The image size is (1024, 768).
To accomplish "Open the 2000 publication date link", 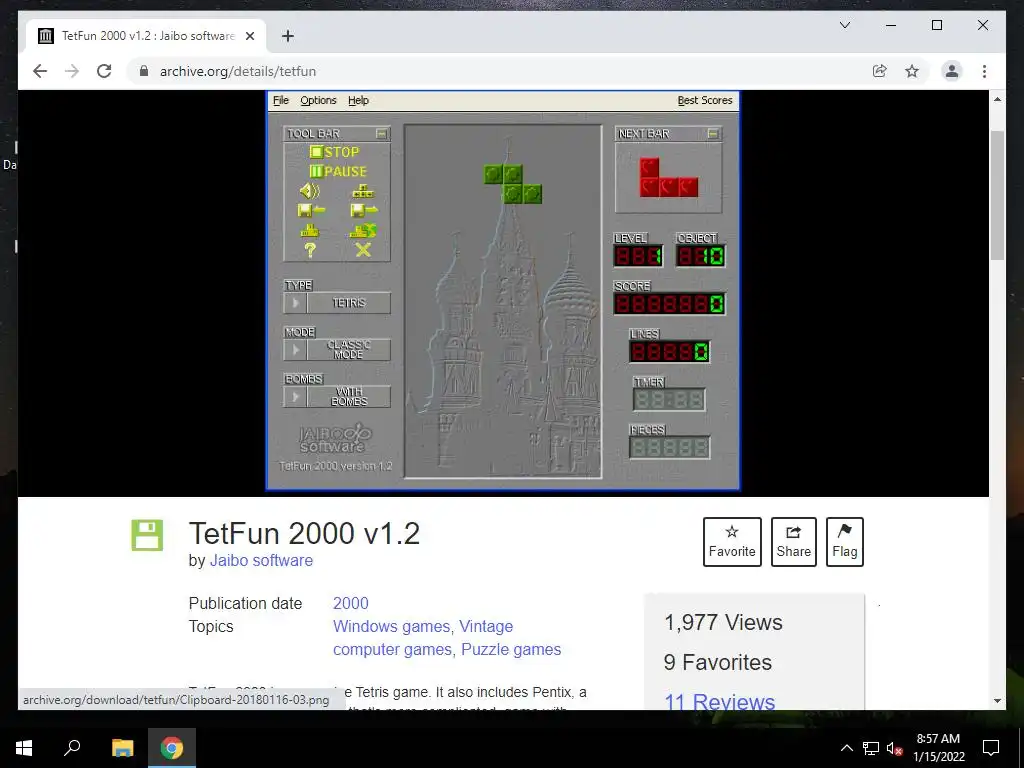I will pyautogui.click(x=351, y=603).
